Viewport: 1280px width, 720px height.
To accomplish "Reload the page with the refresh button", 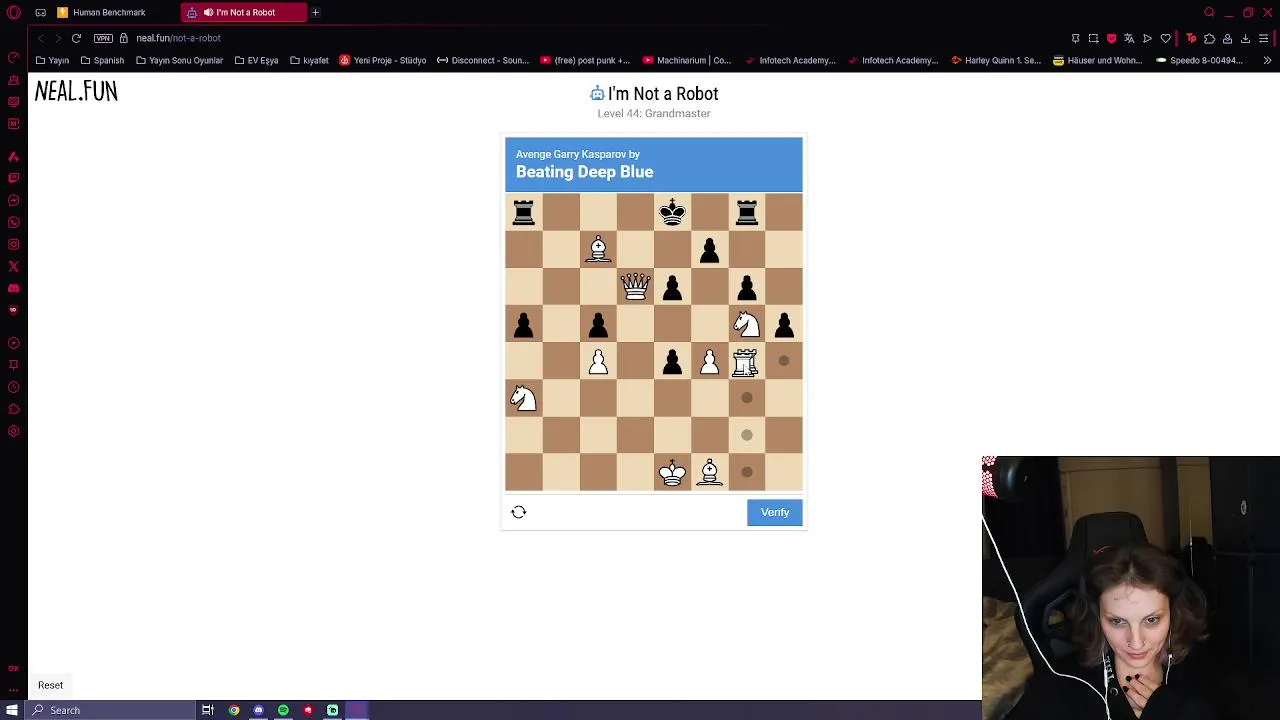I will coord(76,38).
